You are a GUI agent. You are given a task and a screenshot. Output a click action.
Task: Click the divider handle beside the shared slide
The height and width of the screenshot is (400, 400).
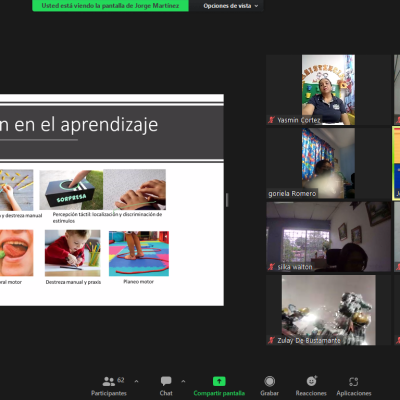[227, 200]
